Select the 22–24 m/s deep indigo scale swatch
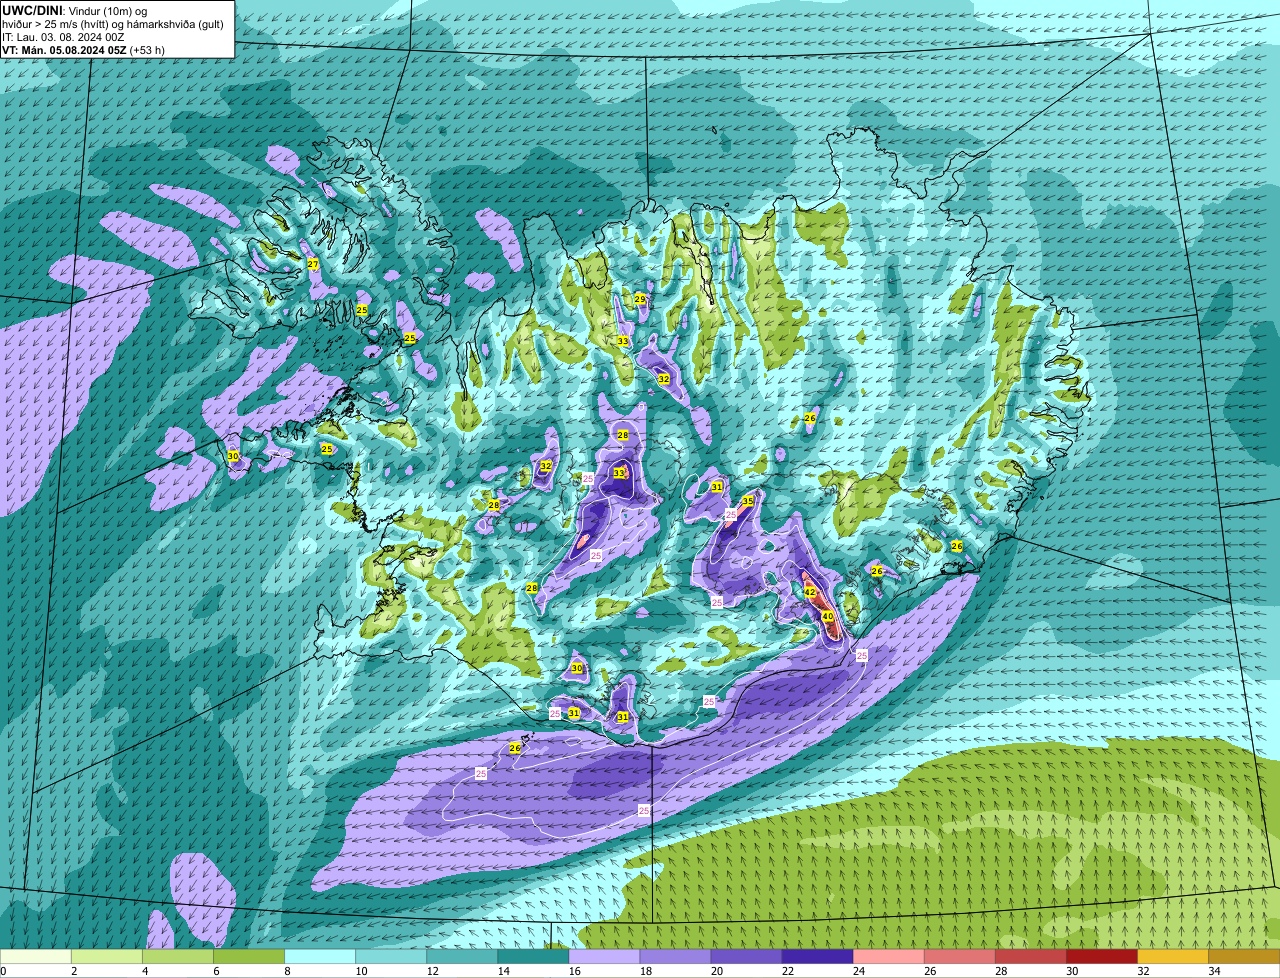 pos(817,956)
